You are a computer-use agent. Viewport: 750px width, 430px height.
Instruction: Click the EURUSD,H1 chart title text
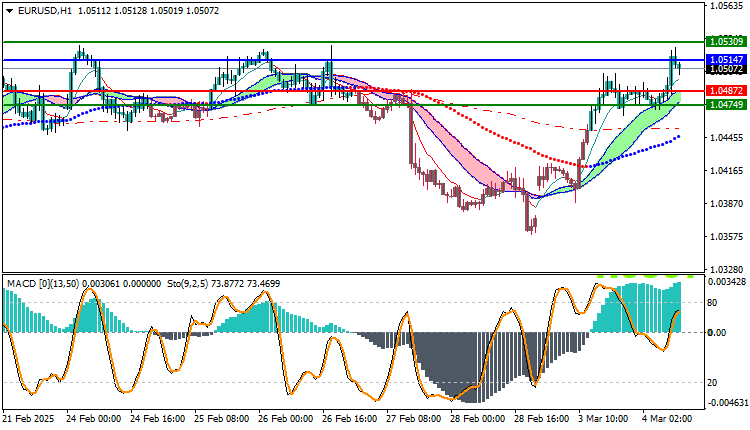pos(44,11)
